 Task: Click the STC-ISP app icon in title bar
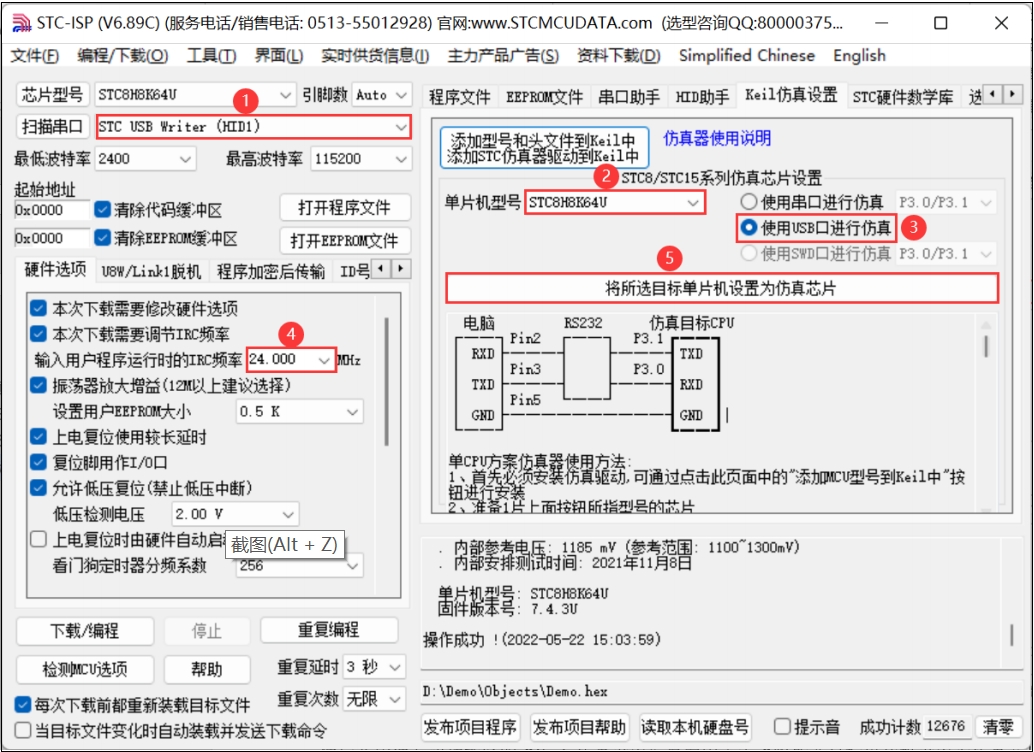tap(21, 23)
